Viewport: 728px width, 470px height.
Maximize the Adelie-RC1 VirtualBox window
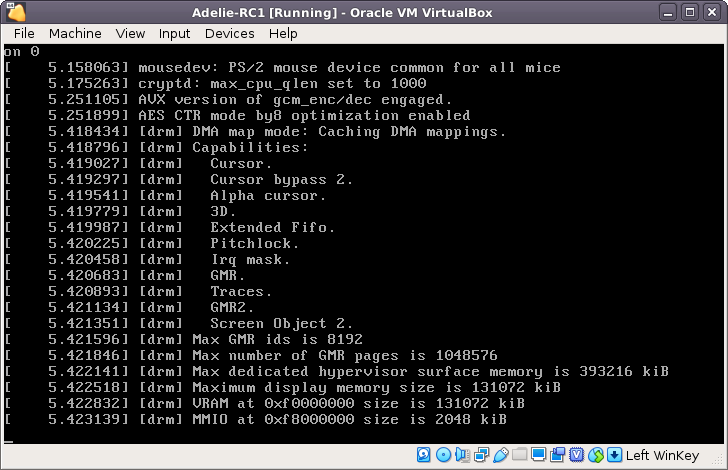coord(690,13)
